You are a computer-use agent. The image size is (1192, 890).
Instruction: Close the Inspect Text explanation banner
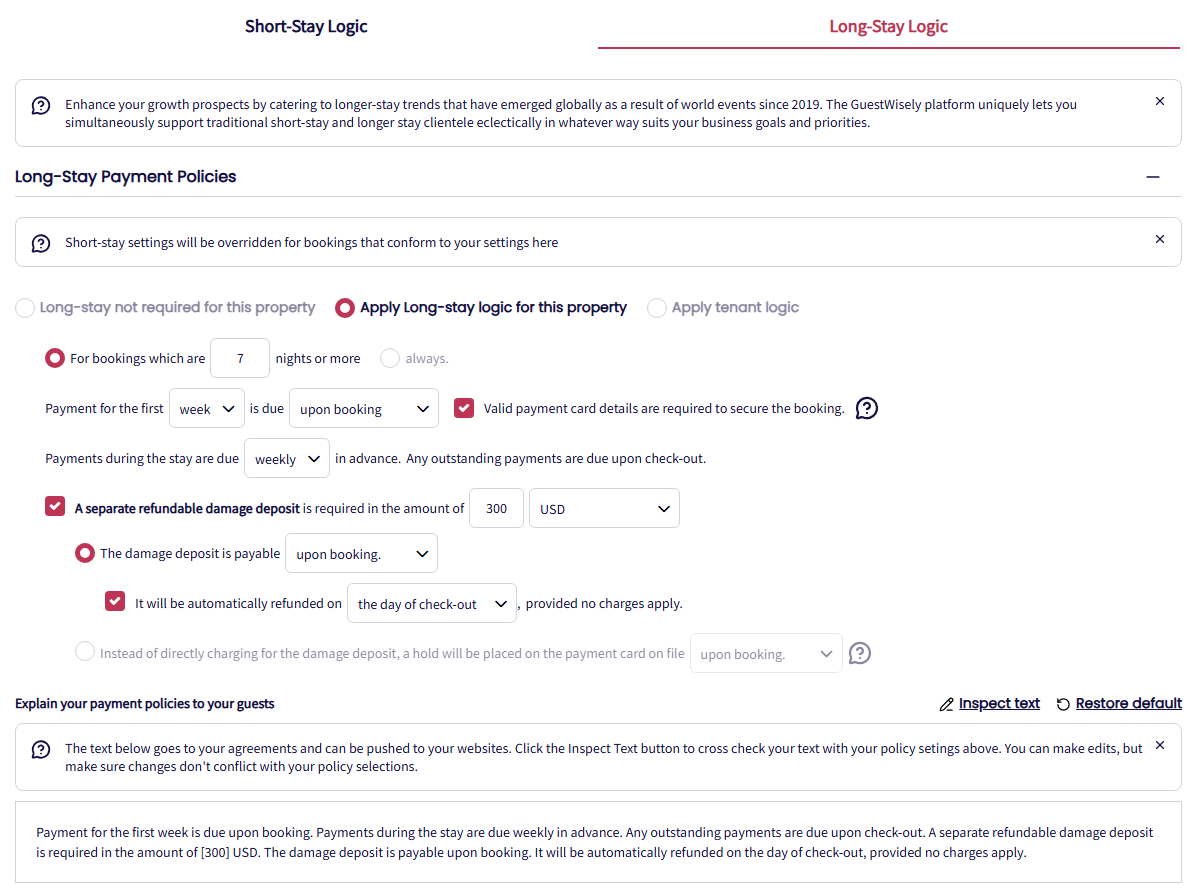click(1160, 745)
